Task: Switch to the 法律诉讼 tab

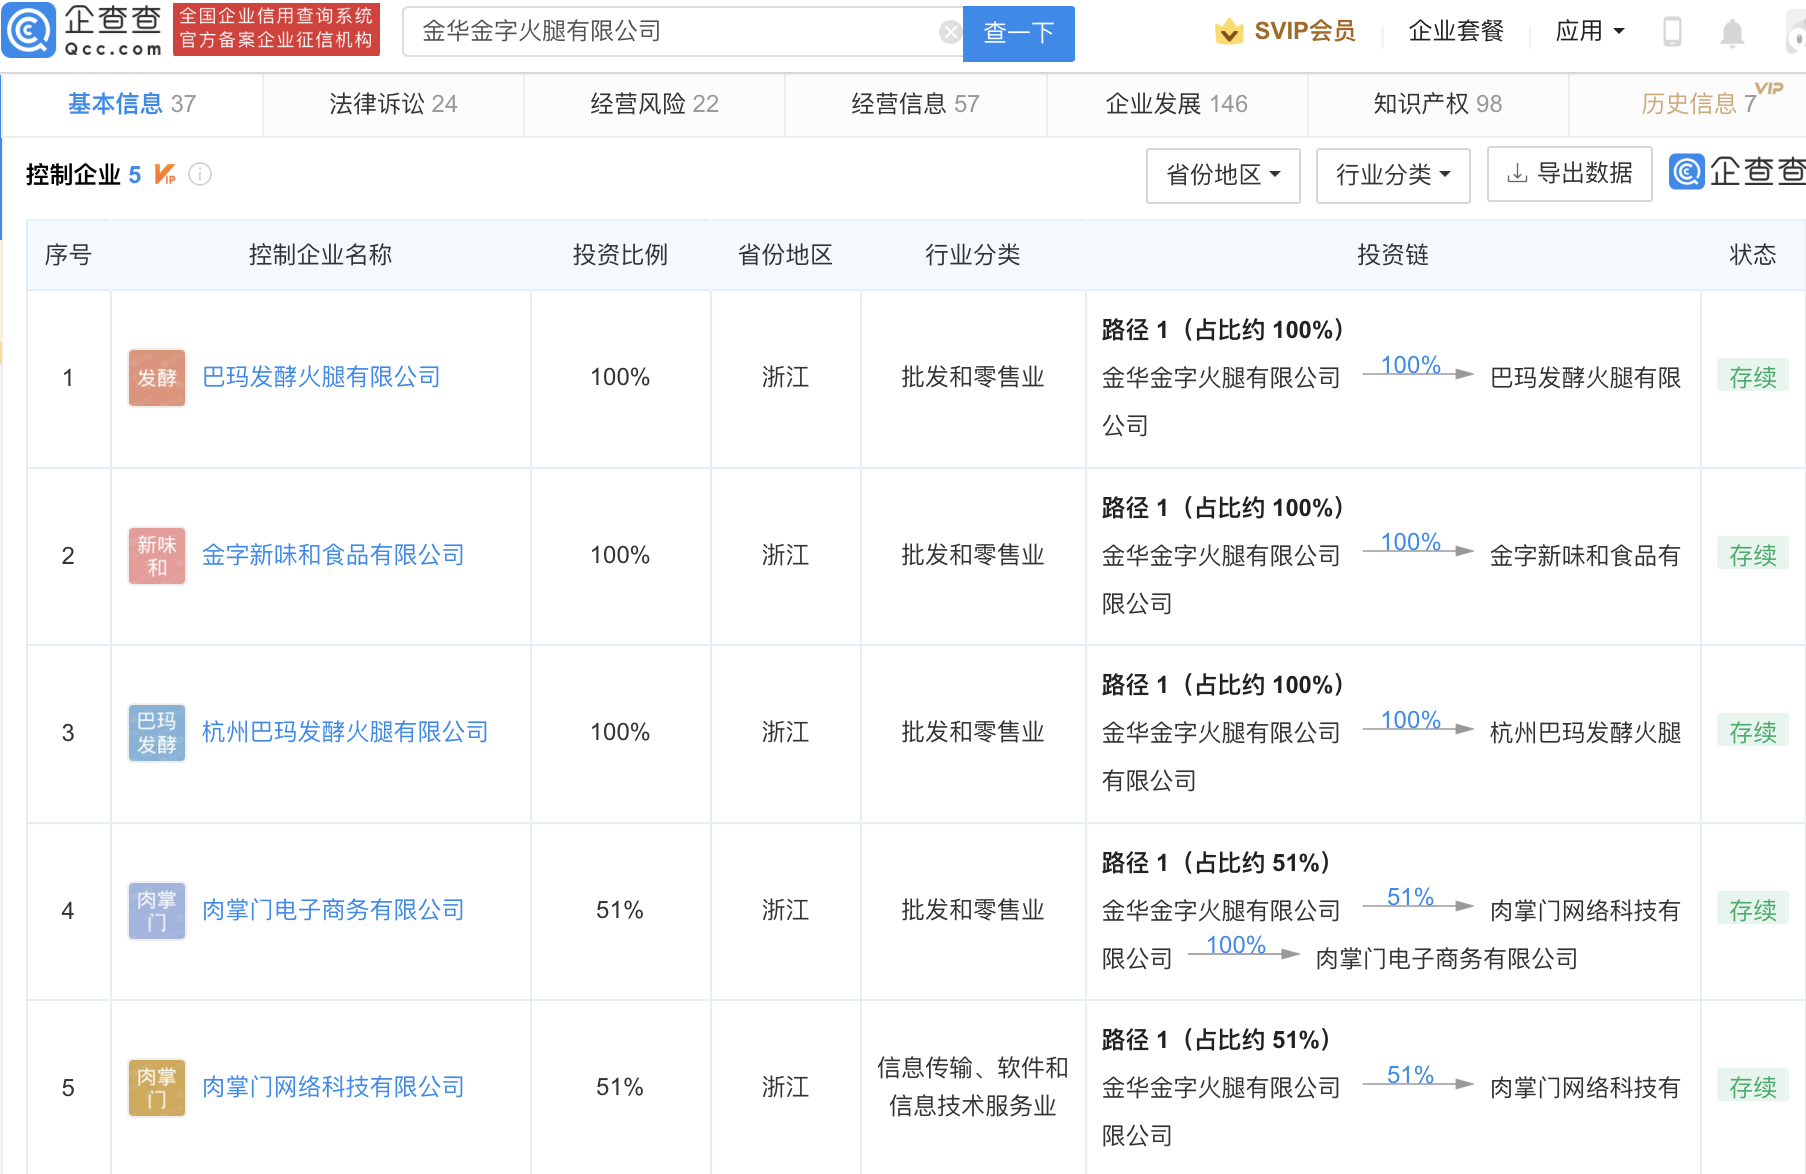Action: (x=393, y=104)
